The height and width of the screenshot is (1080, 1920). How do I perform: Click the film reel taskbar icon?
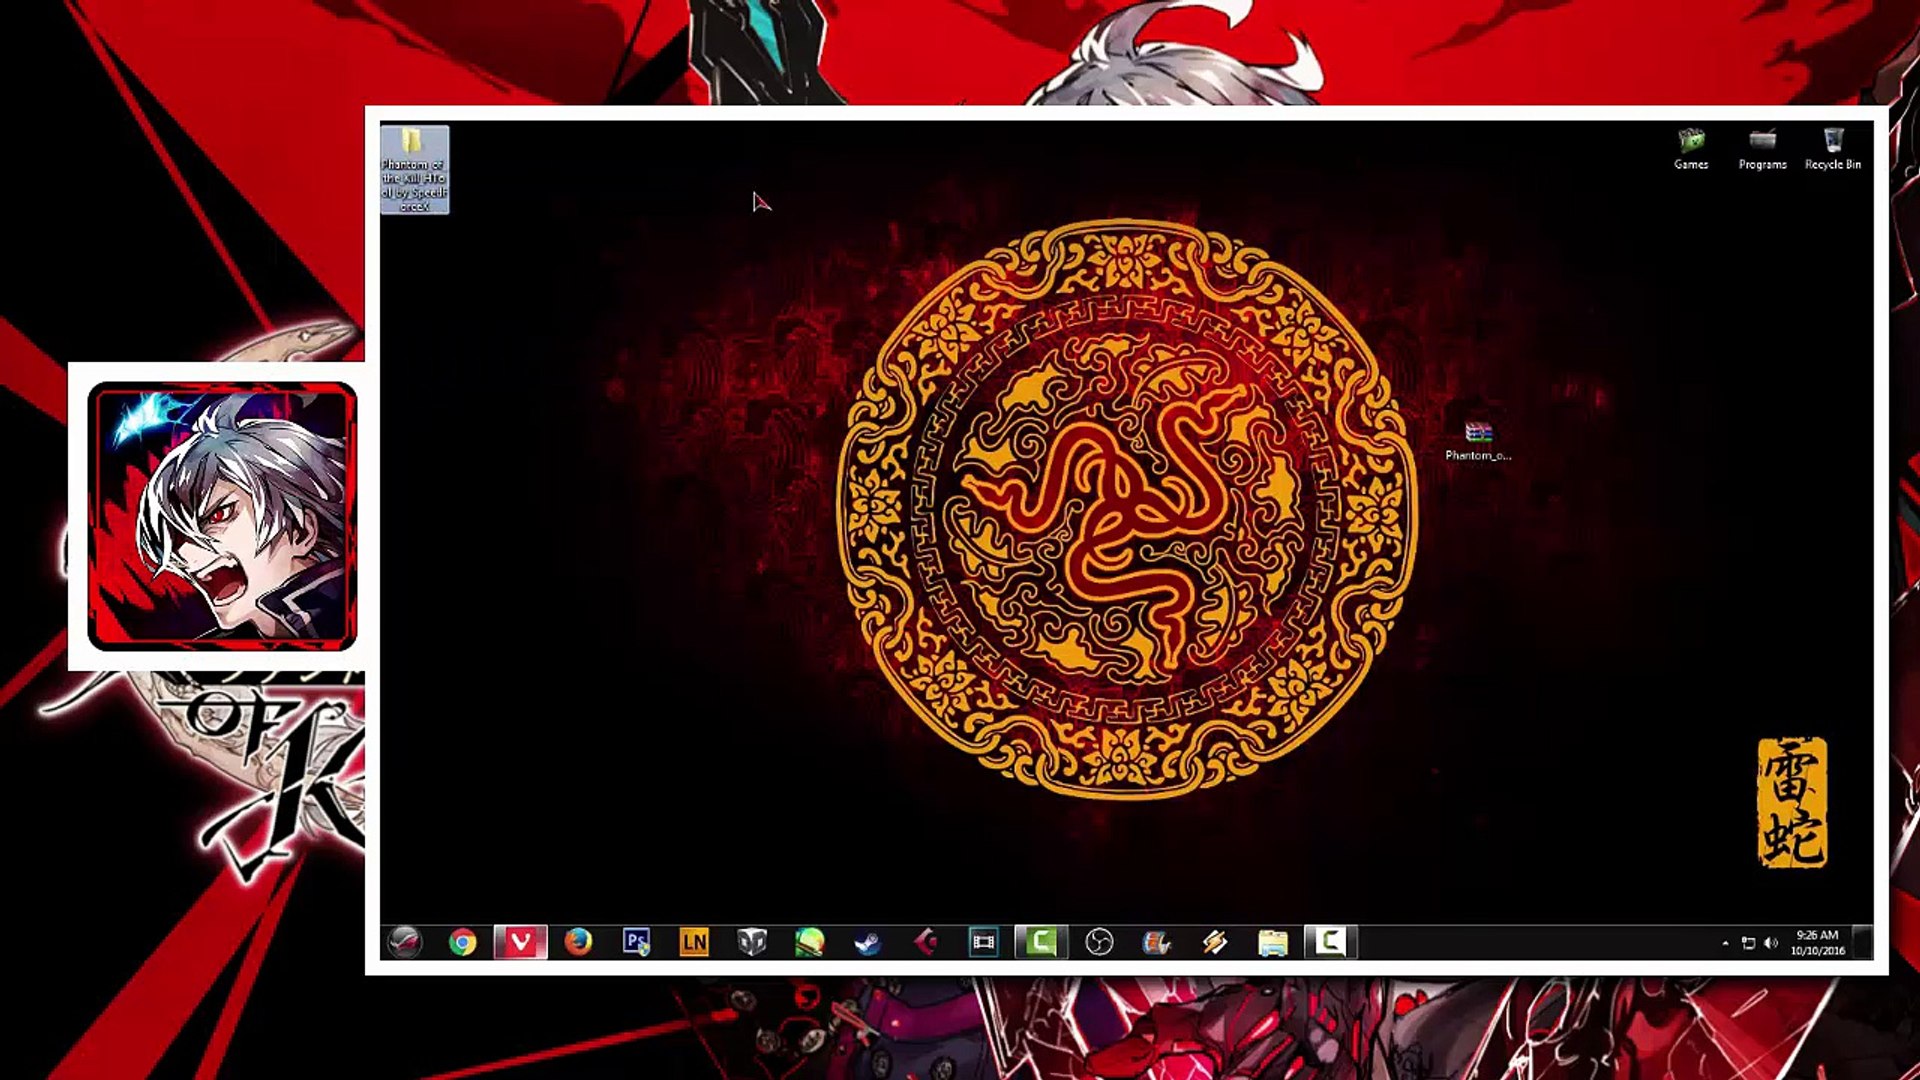tap(1157, 942)
